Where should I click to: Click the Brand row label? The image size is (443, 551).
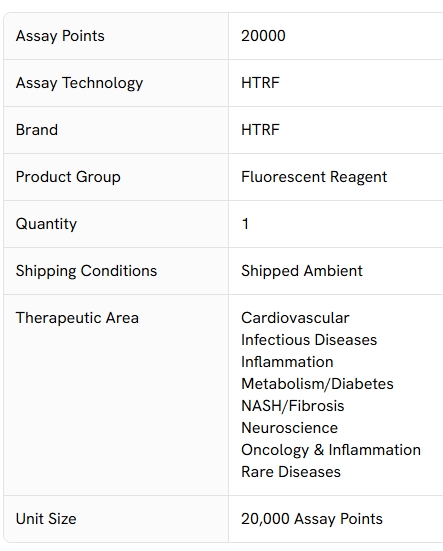[x=37, y=130]
